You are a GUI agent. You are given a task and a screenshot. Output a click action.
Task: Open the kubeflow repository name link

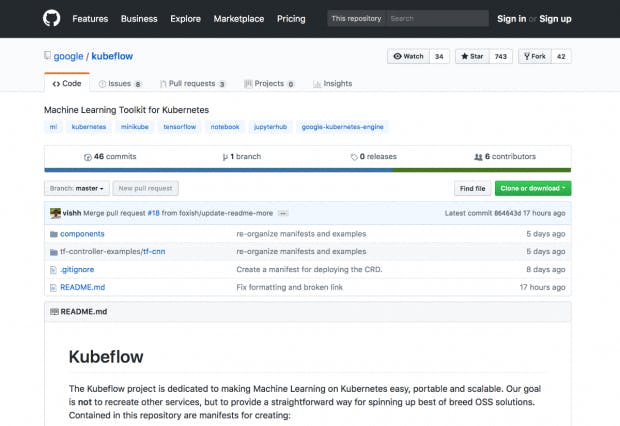[112, 56]
